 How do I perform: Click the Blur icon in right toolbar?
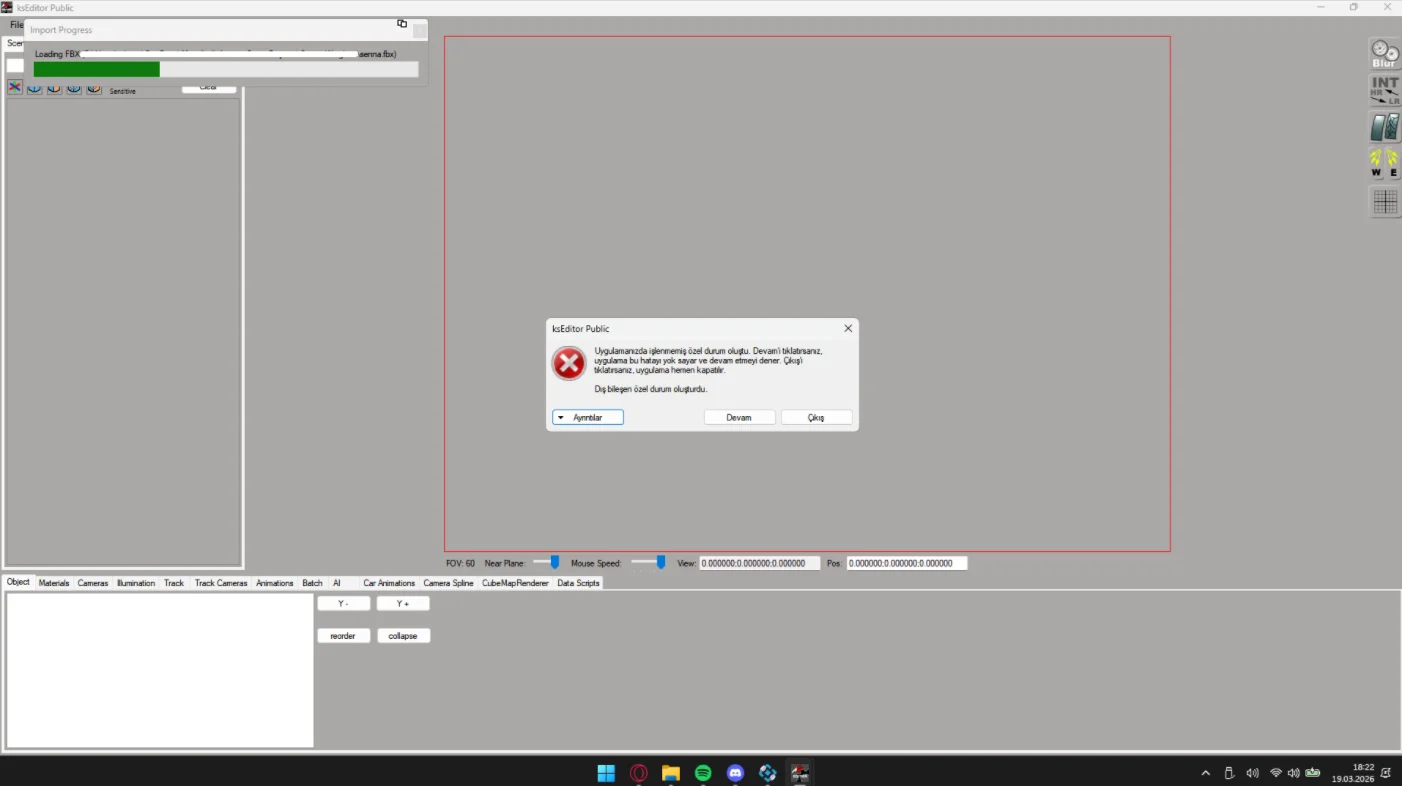(x=1385, y=54)
